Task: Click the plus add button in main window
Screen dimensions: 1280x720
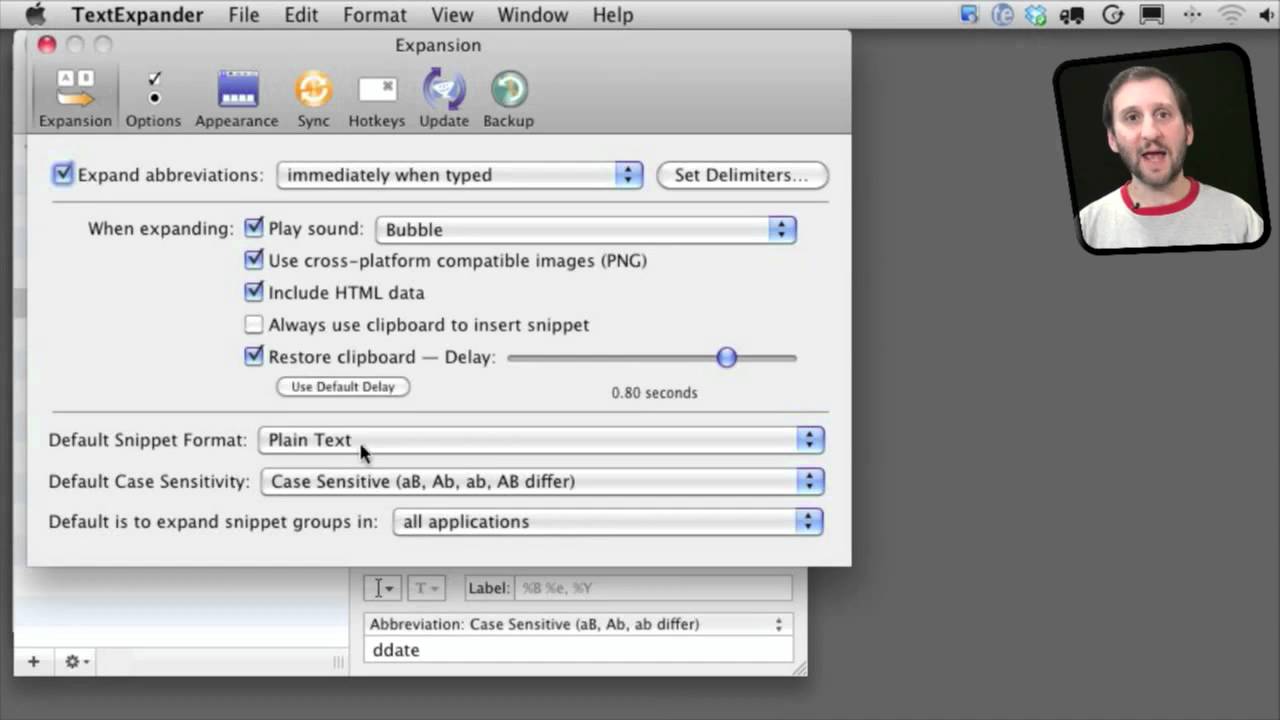Action: [33, 661]
